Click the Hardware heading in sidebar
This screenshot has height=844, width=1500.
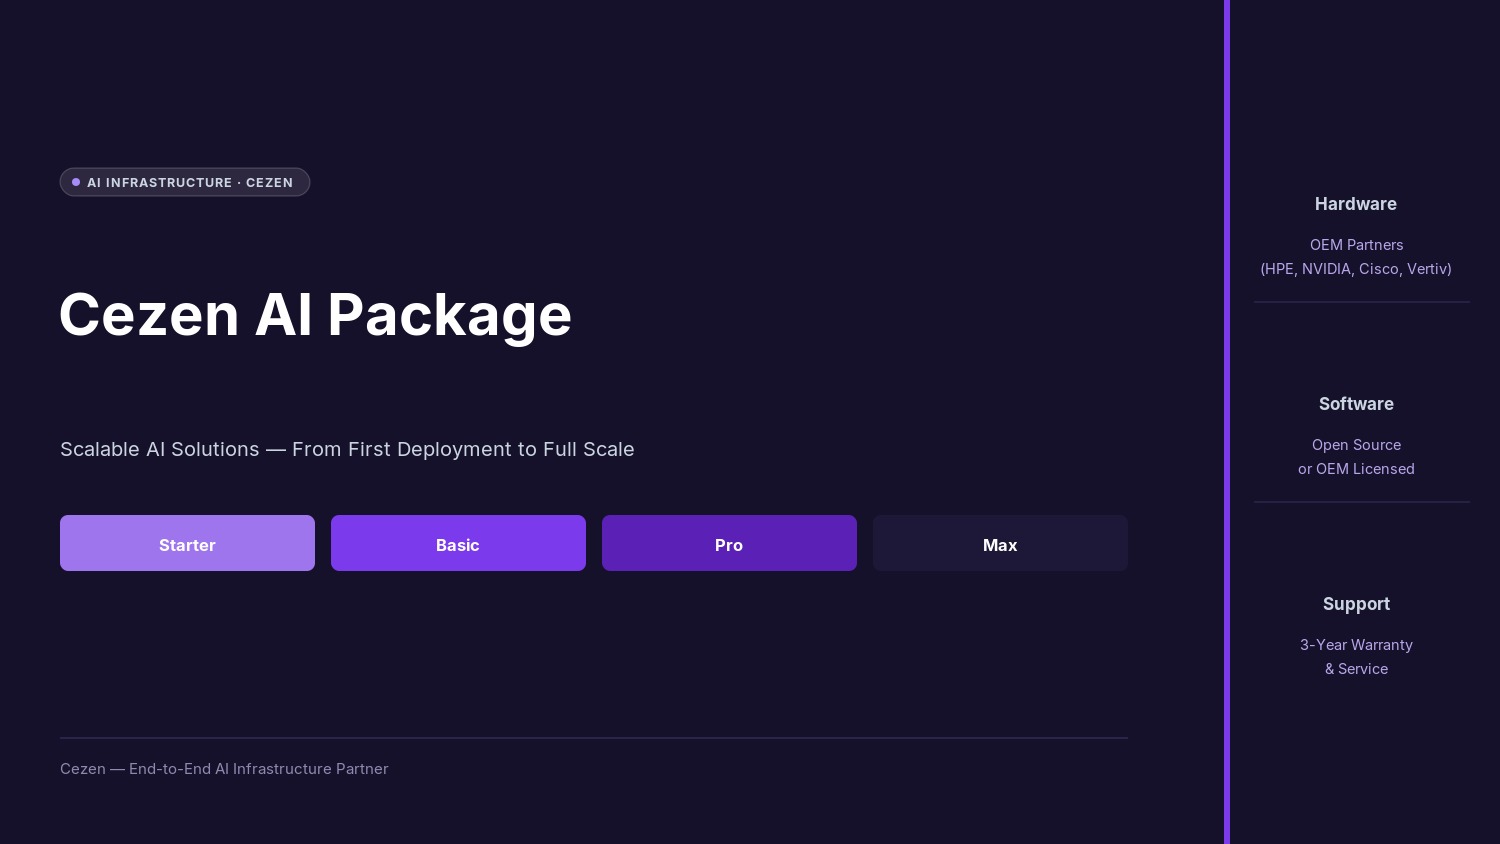coord(1356,204)
